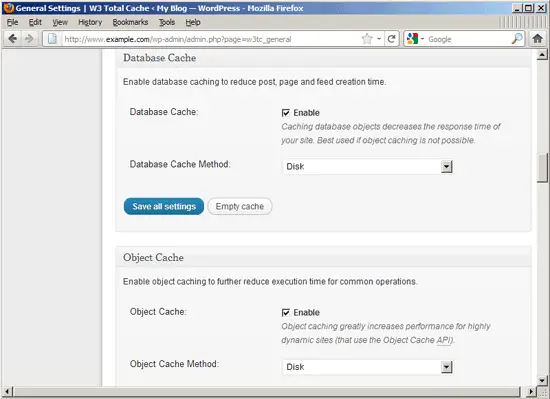The width and height of the screenshot is (550, 399).
Task: Open the File menu
Action: click(12, 22)
